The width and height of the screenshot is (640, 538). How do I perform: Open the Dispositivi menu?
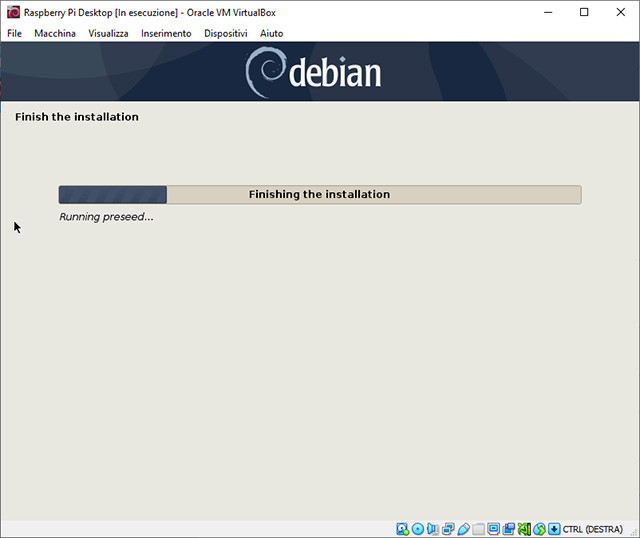click(225, 33)
